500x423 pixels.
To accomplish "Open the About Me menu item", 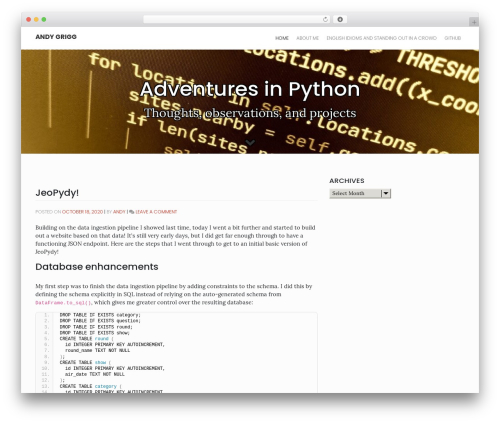I will (x=307, y=38).
